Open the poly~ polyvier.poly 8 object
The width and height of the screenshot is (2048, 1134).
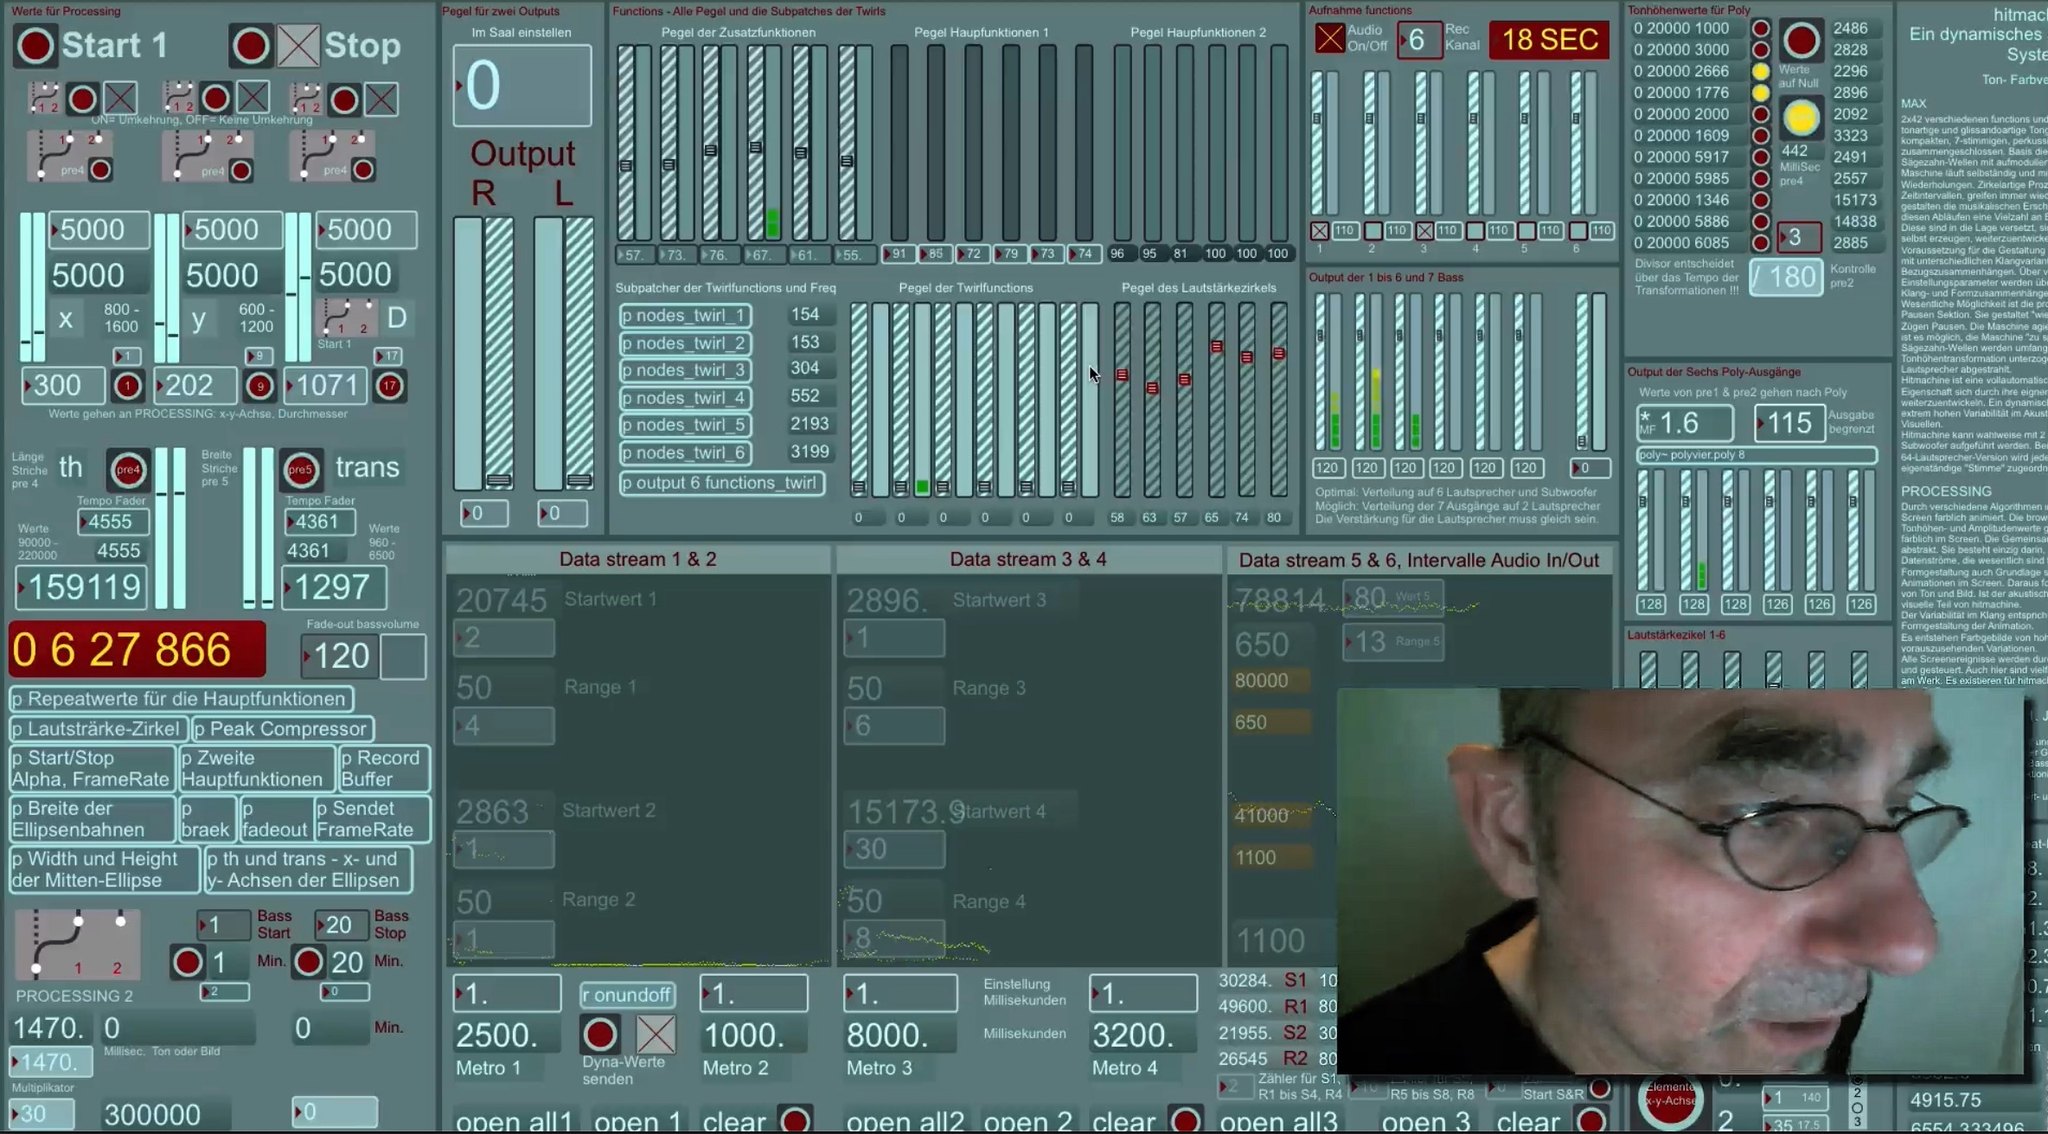tap(1756, 455)
